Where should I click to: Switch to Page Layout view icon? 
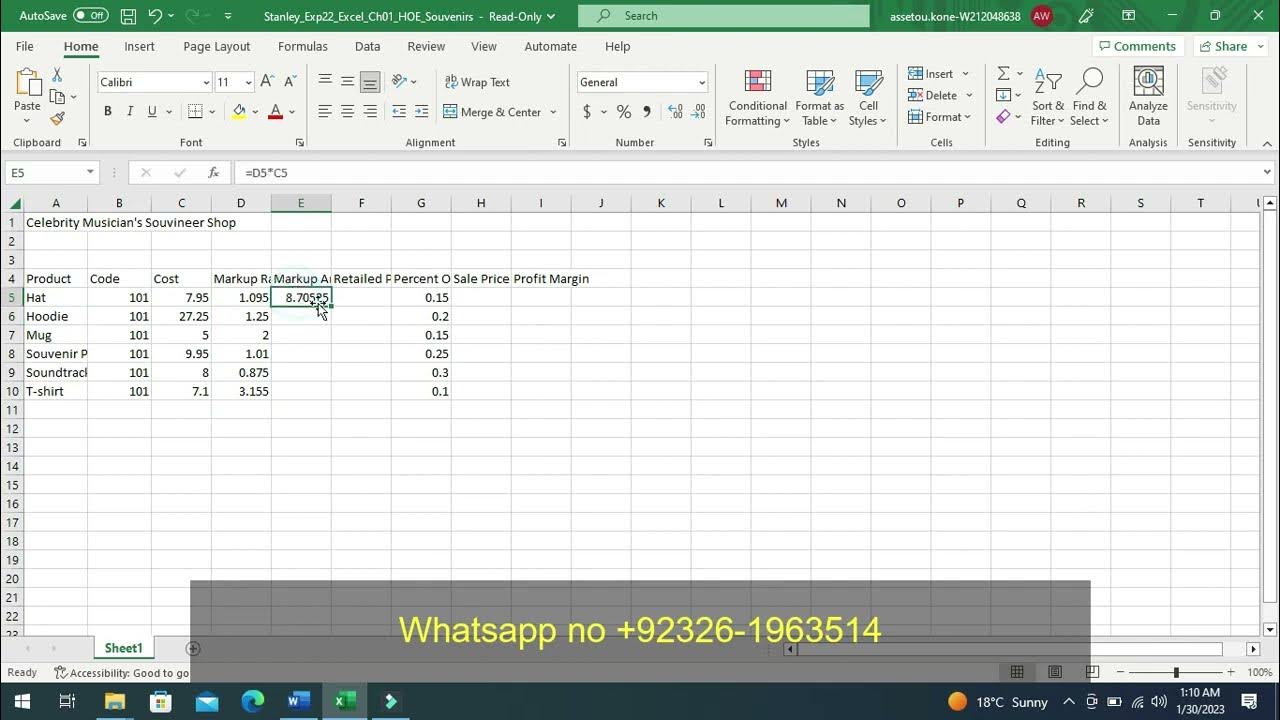[x=1055, y=672]
